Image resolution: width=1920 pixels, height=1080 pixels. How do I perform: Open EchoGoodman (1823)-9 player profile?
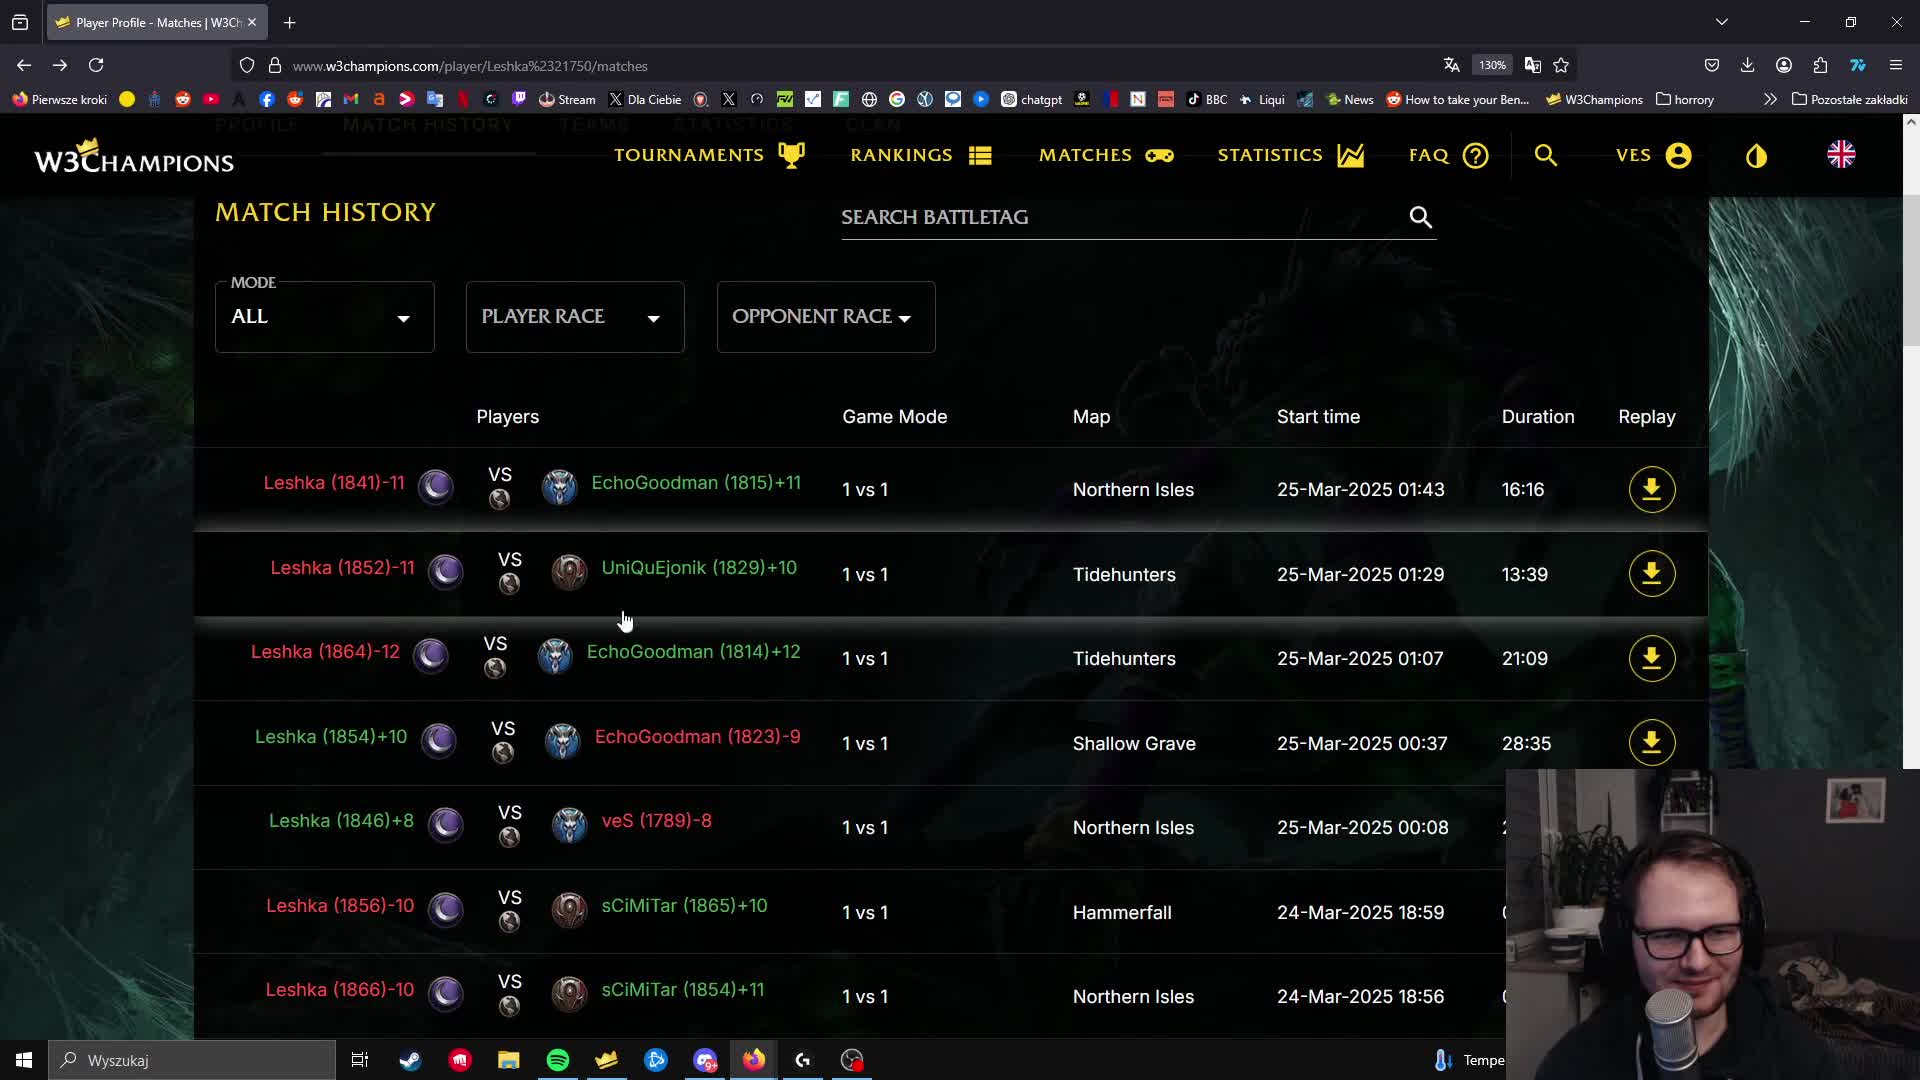pos(697,737)
